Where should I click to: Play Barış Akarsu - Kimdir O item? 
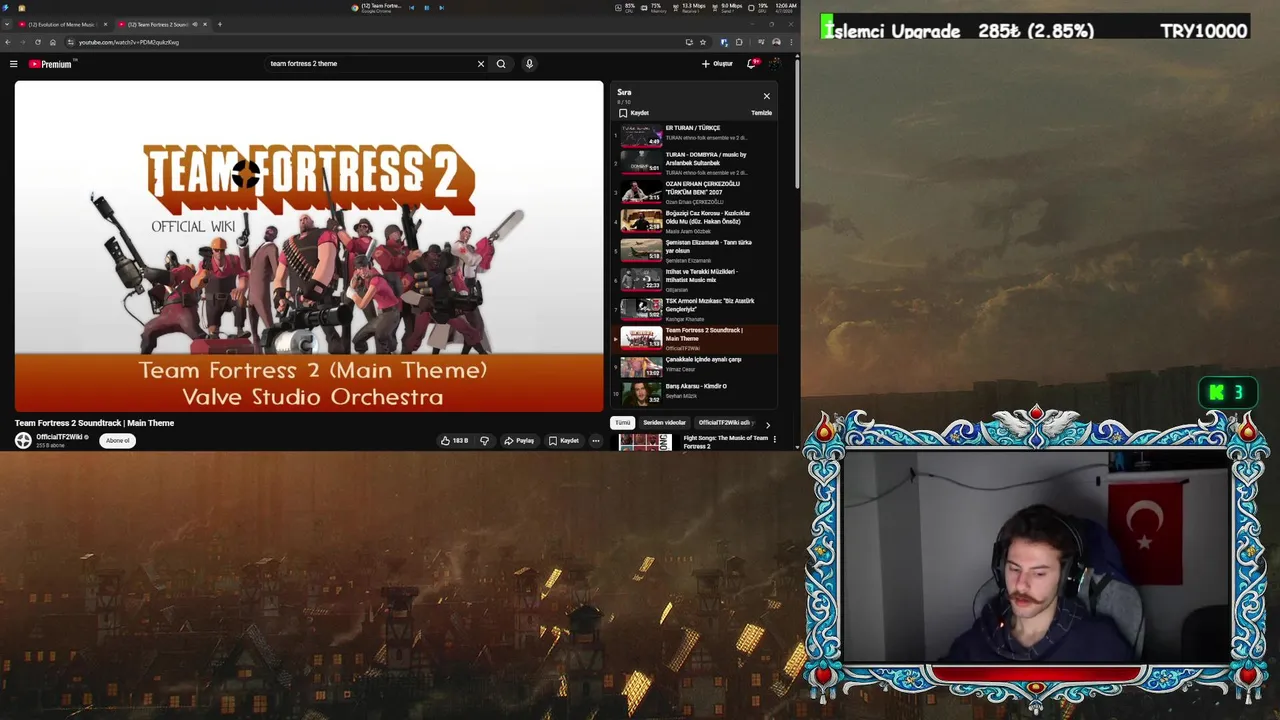[x=694, y=393]
